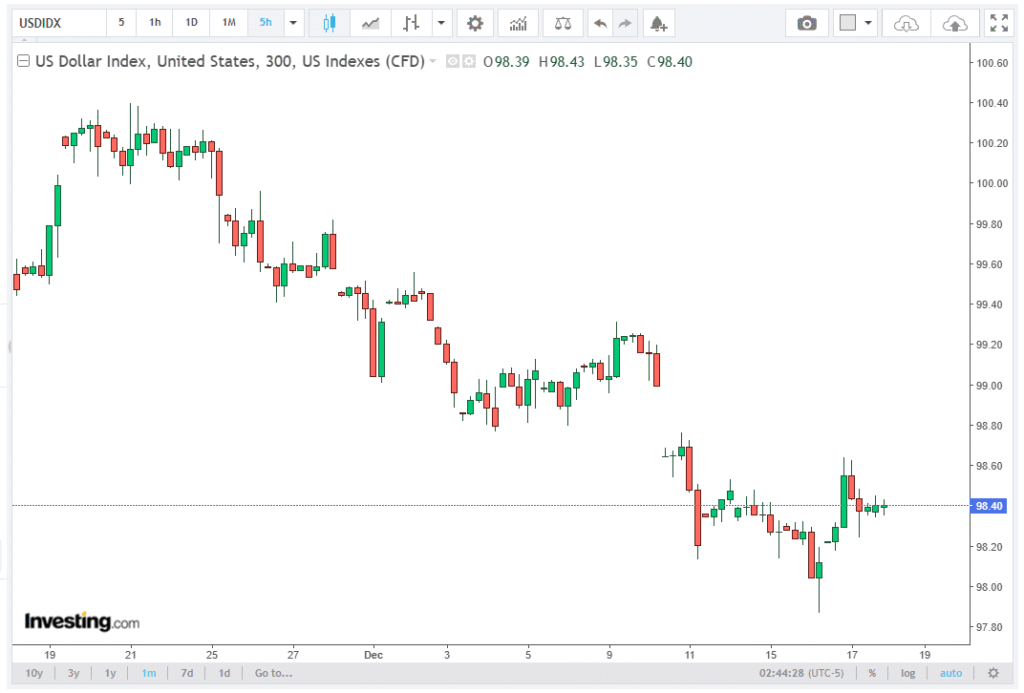1024x693 pixels.
Task: Click the USDIDX symbol input field
Action: [55, 22]
